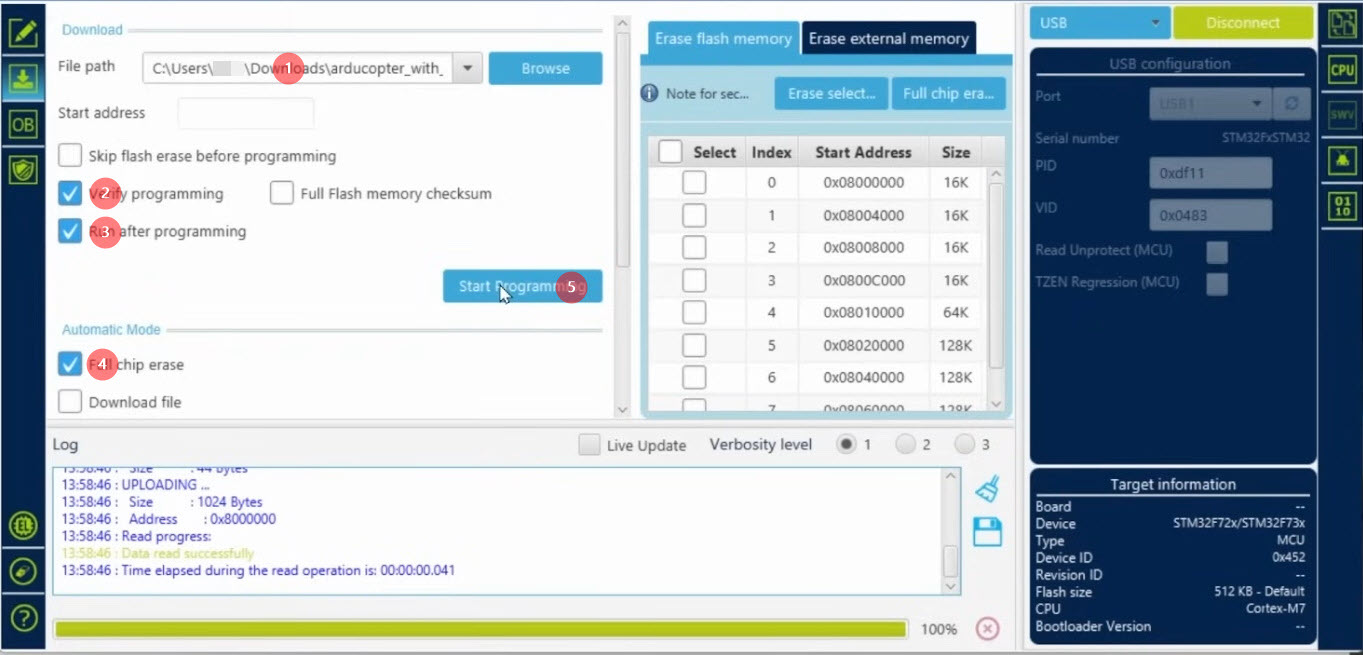Expand the file path dropdown arrow
This screenshot has width=1363, height=655.
point(467,68)
